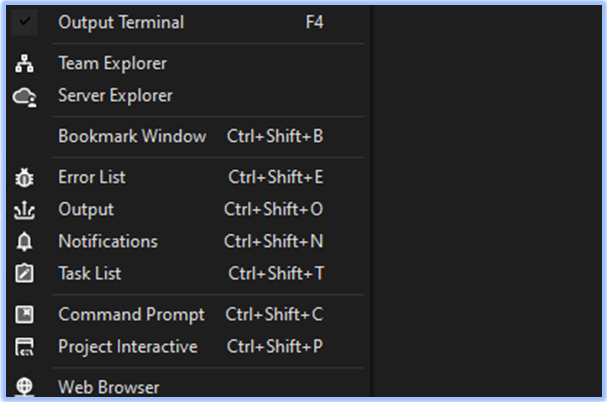Toggle the Output Terminal checkmark
607x402 pixels.
(26, 21)
